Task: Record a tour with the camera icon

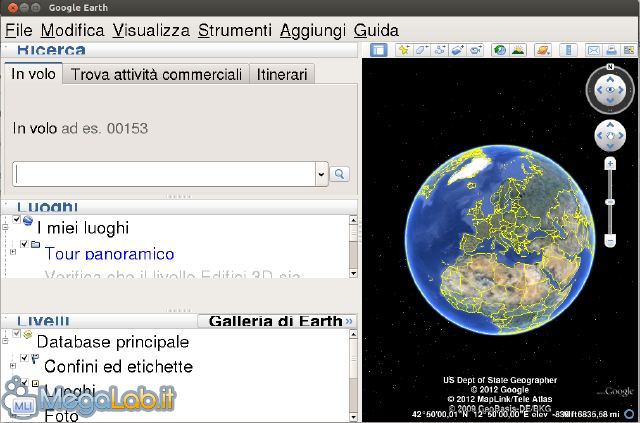Action: [476, 50]
